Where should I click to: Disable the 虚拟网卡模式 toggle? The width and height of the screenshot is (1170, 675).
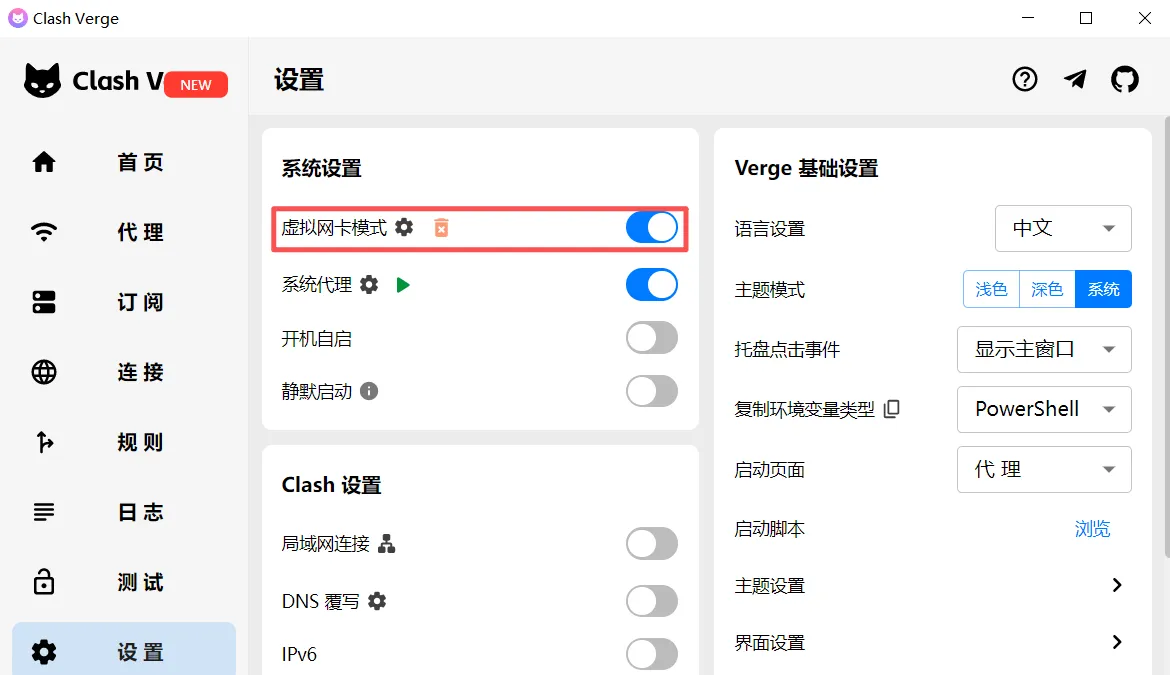coord(651,227)
